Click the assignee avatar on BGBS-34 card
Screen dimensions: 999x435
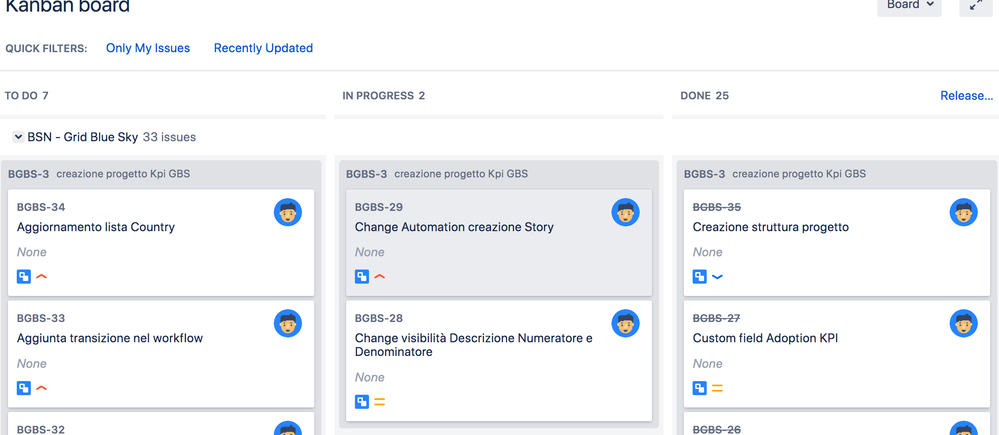point(288,213)
